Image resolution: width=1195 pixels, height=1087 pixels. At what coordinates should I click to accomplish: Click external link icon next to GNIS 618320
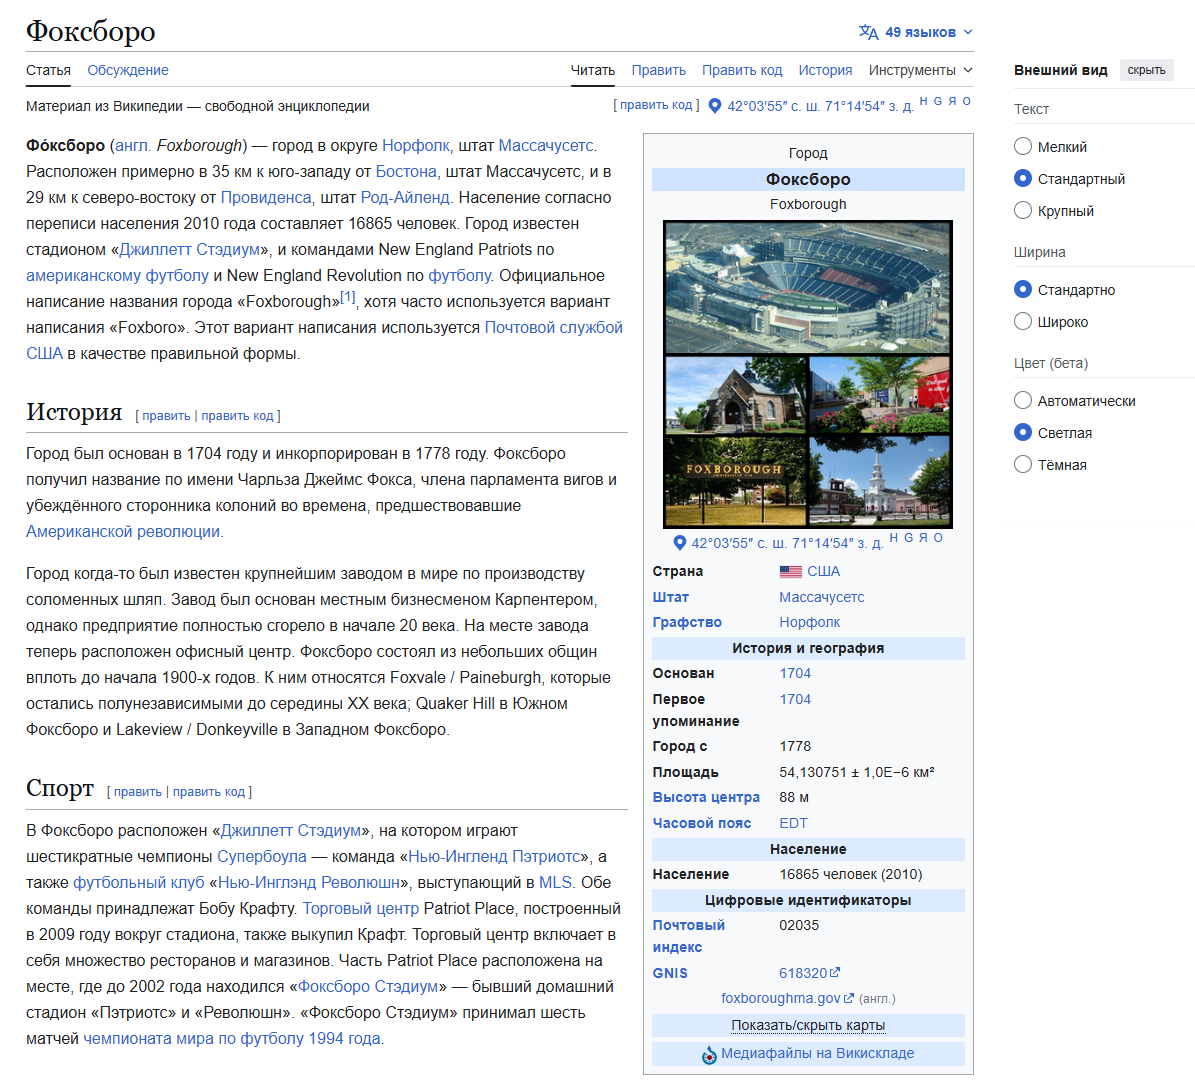tap(835, 973)
